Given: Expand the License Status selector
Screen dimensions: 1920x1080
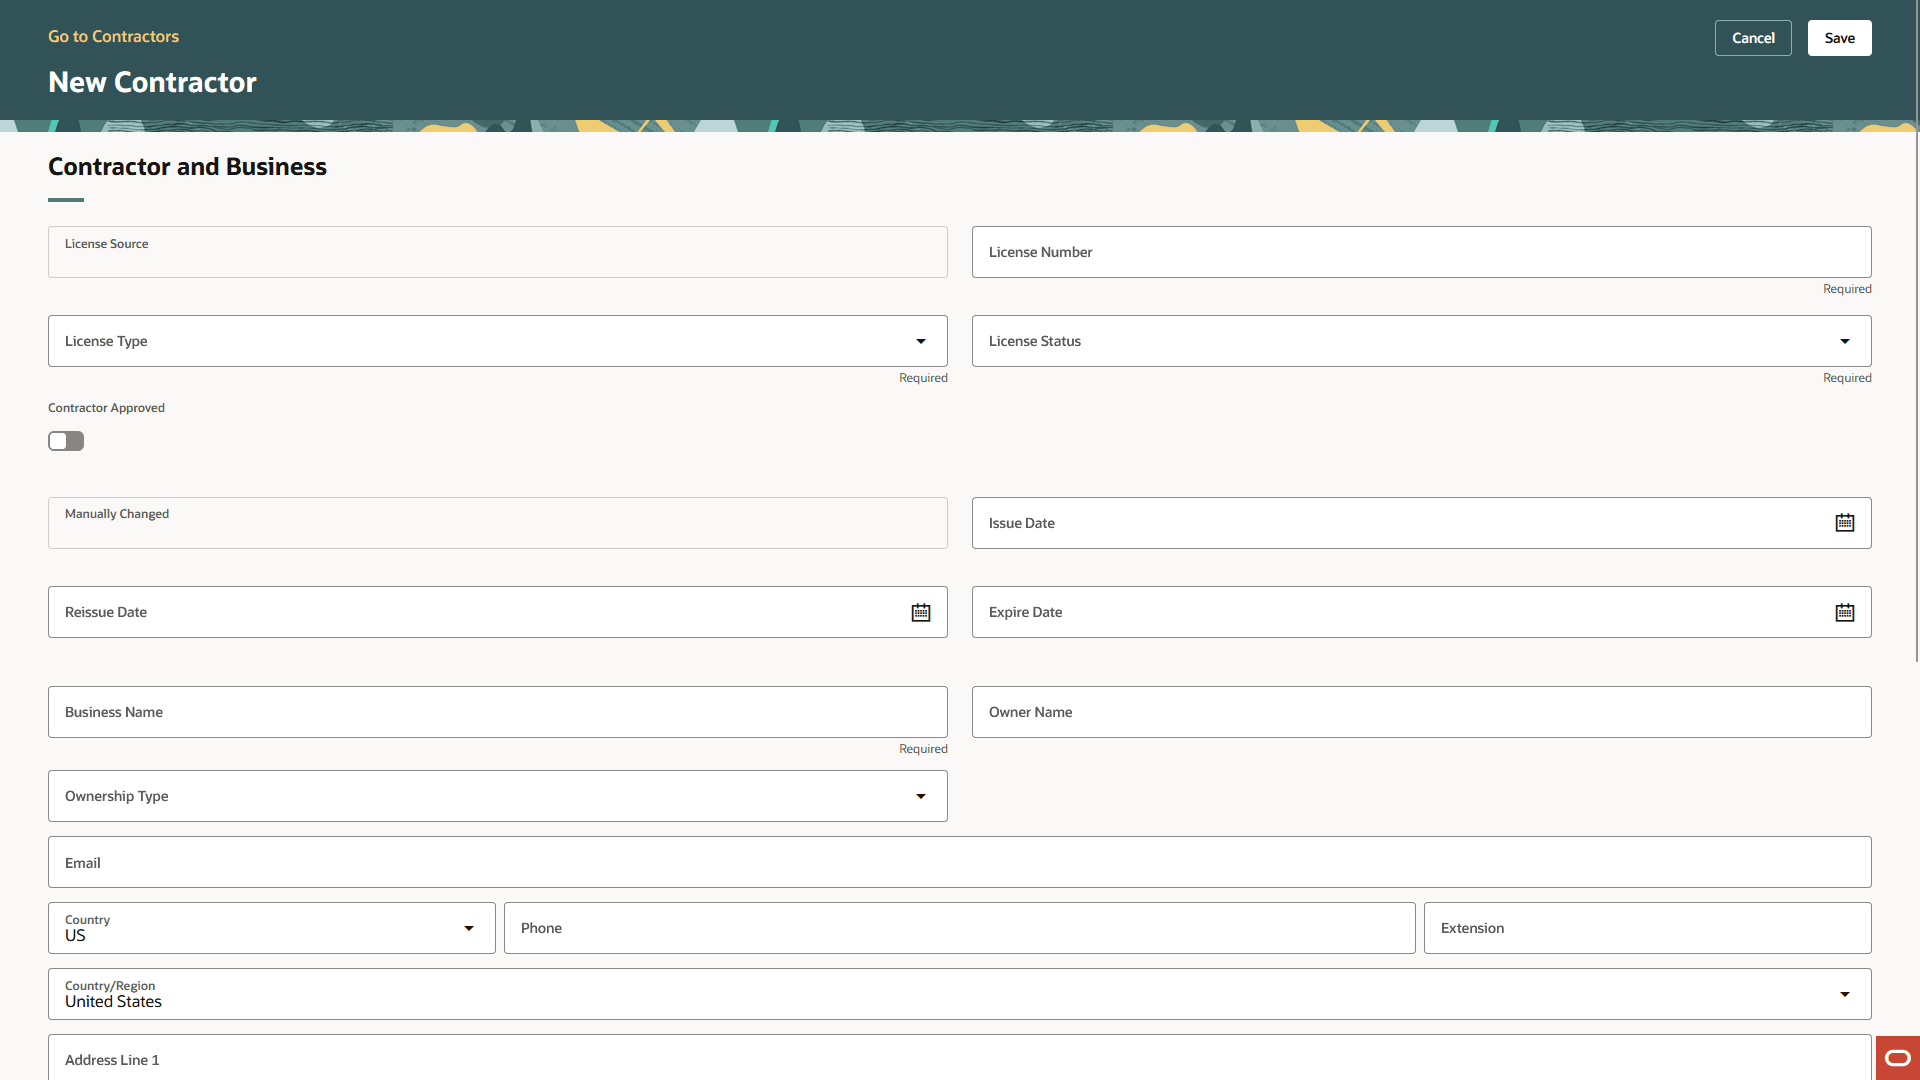Looking at the screenshot, I should [1845, 341].
